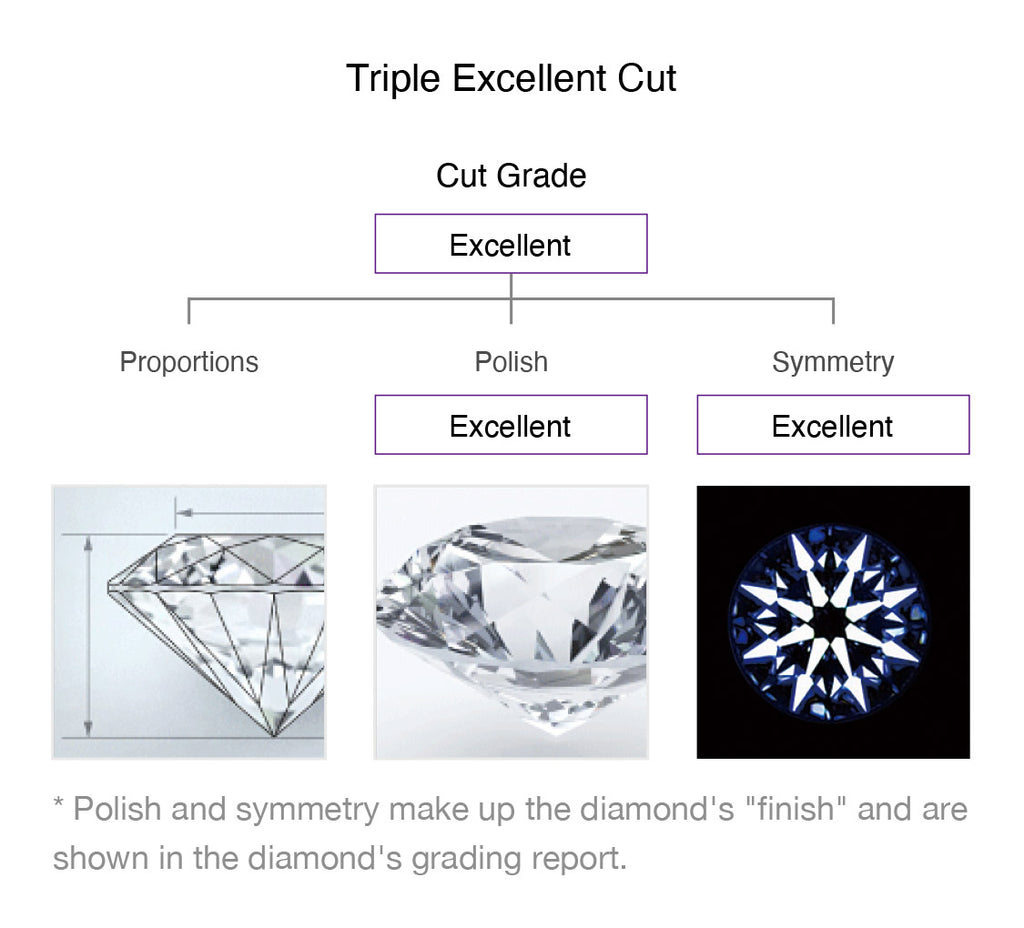Click the quoted word "finish" in footnote

click(795, 809)
